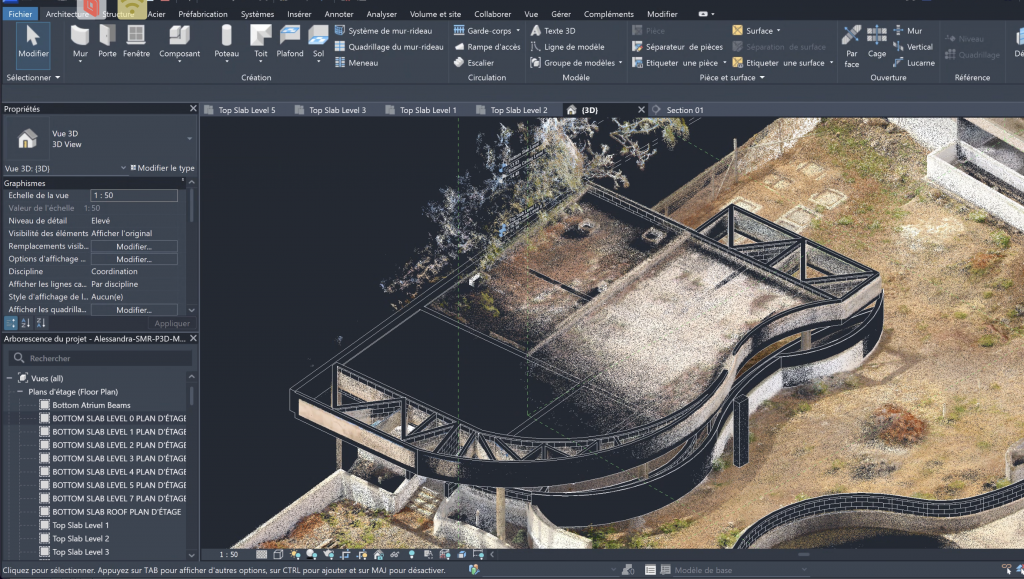Click the Modifier le type button
The width and height of the screenshot is (1024, 579).
click(164, 168)
